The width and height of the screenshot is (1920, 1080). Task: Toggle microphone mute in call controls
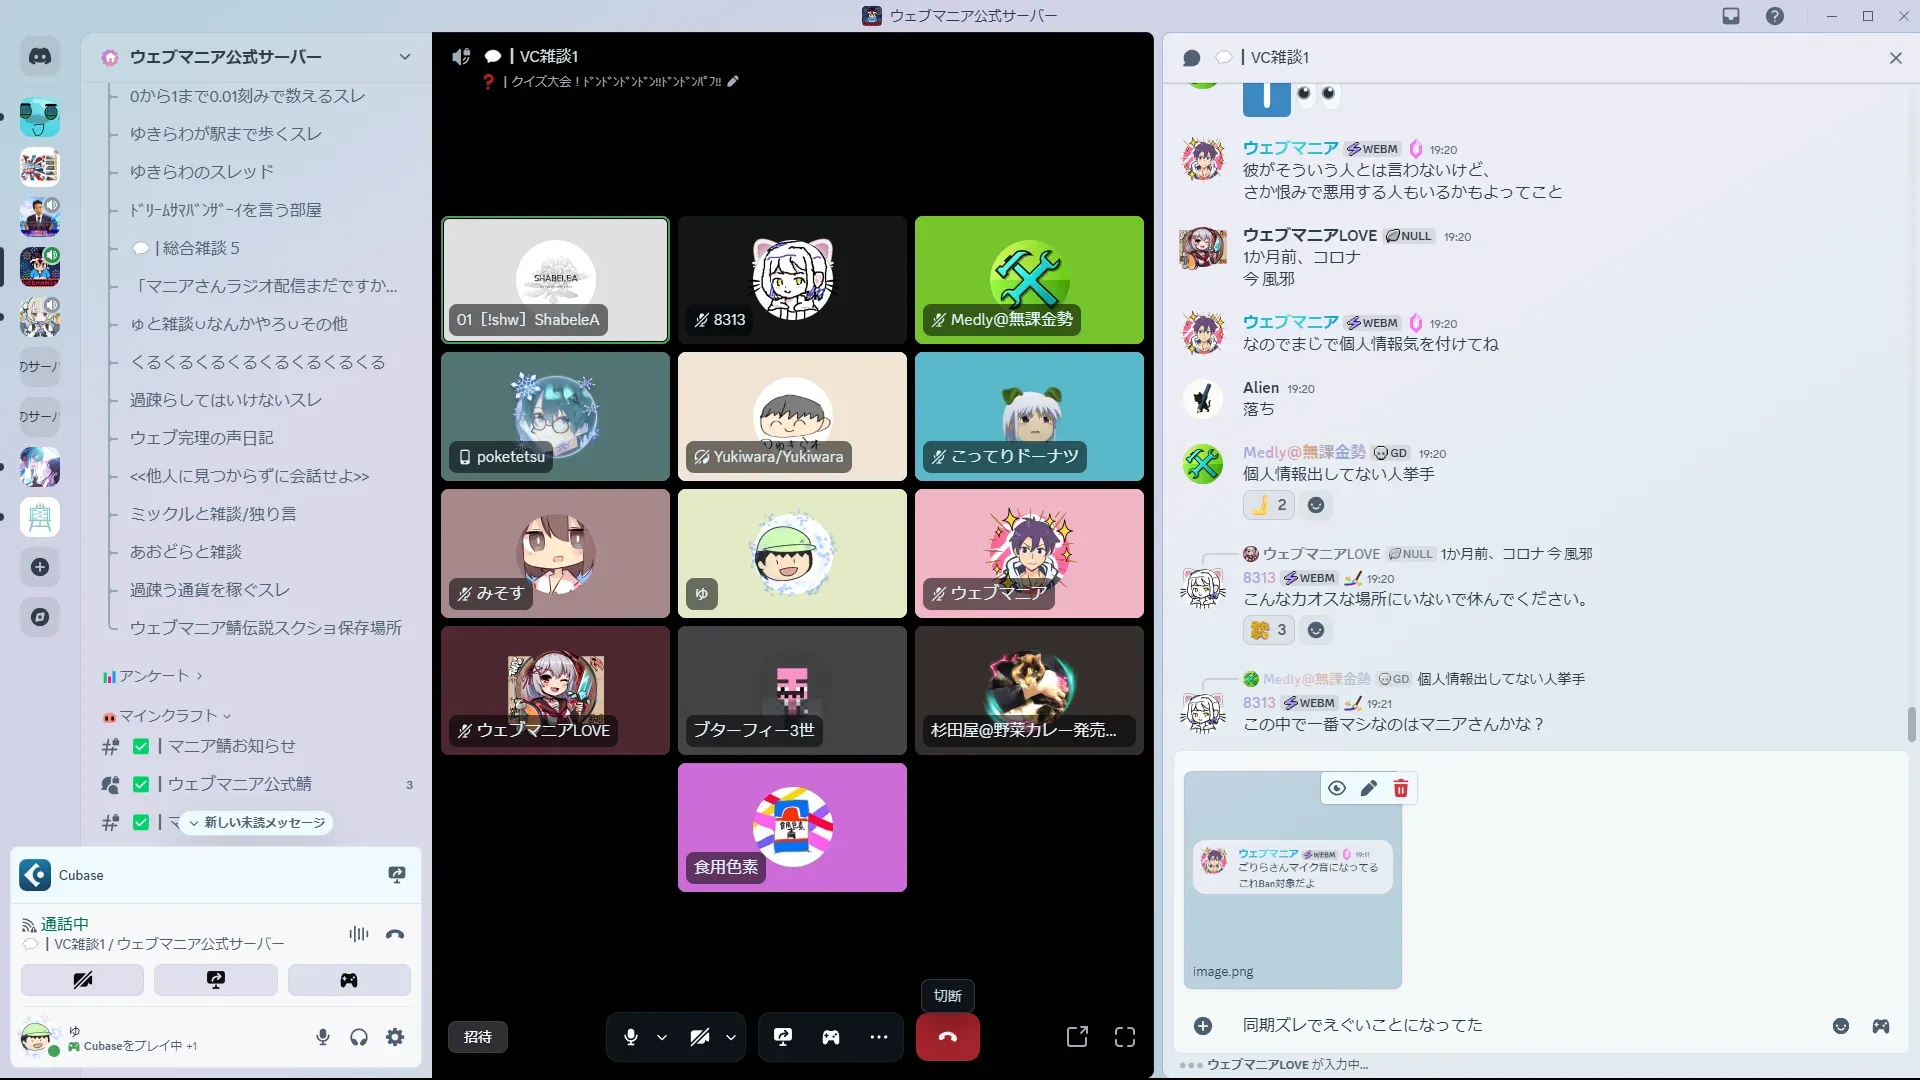631,1037
